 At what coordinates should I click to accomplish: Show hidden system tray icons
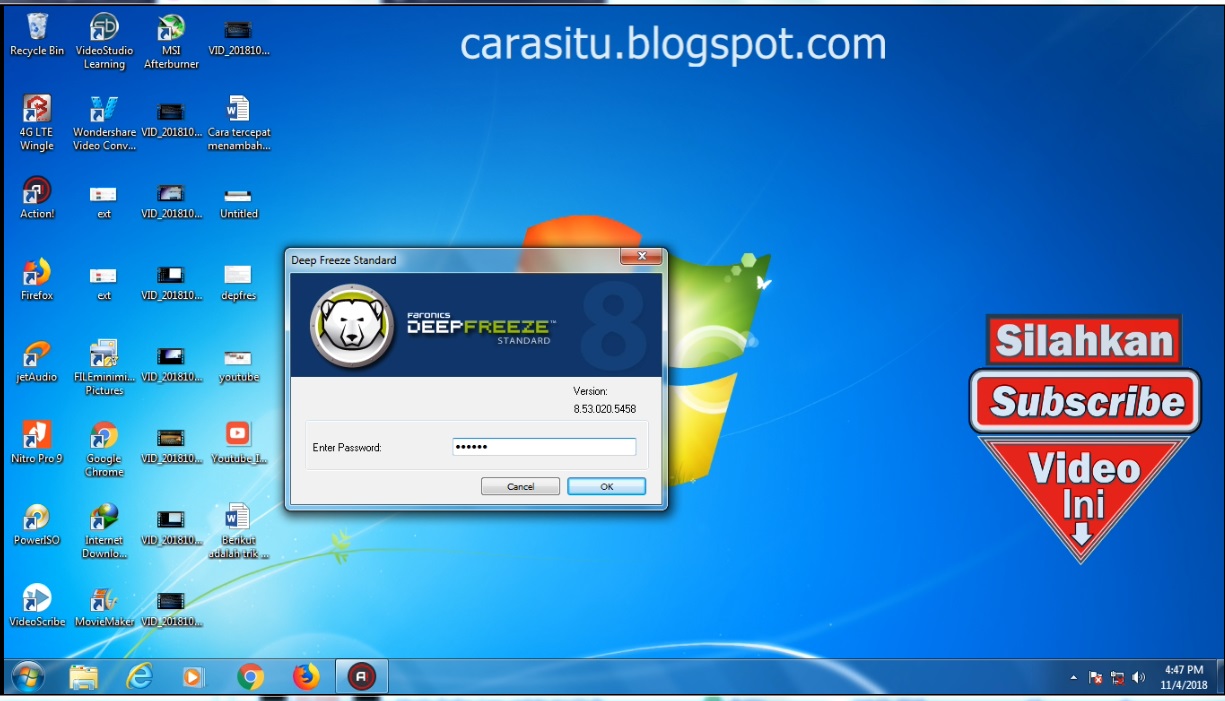(1074, 678)
